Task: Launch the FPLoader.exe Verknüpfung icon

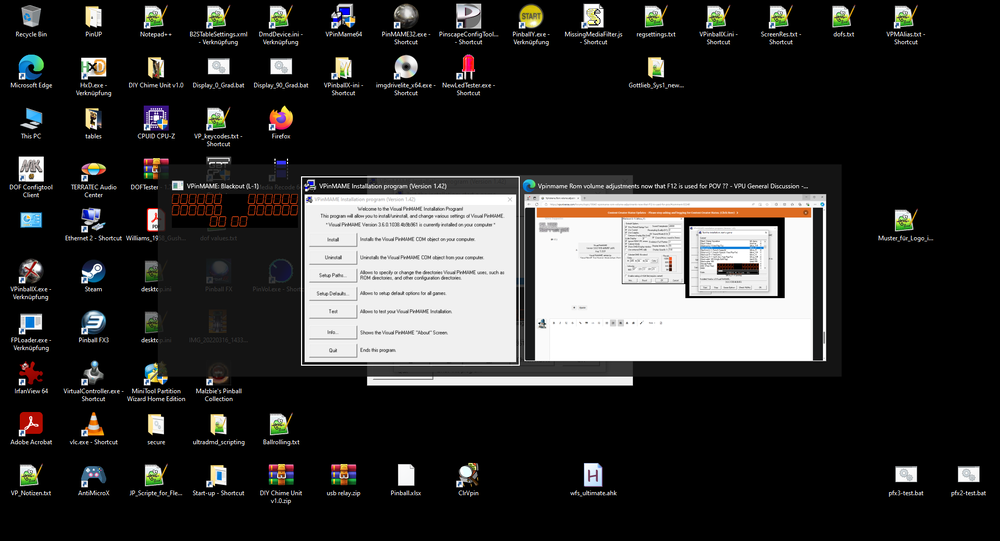Action: point(31,323)
